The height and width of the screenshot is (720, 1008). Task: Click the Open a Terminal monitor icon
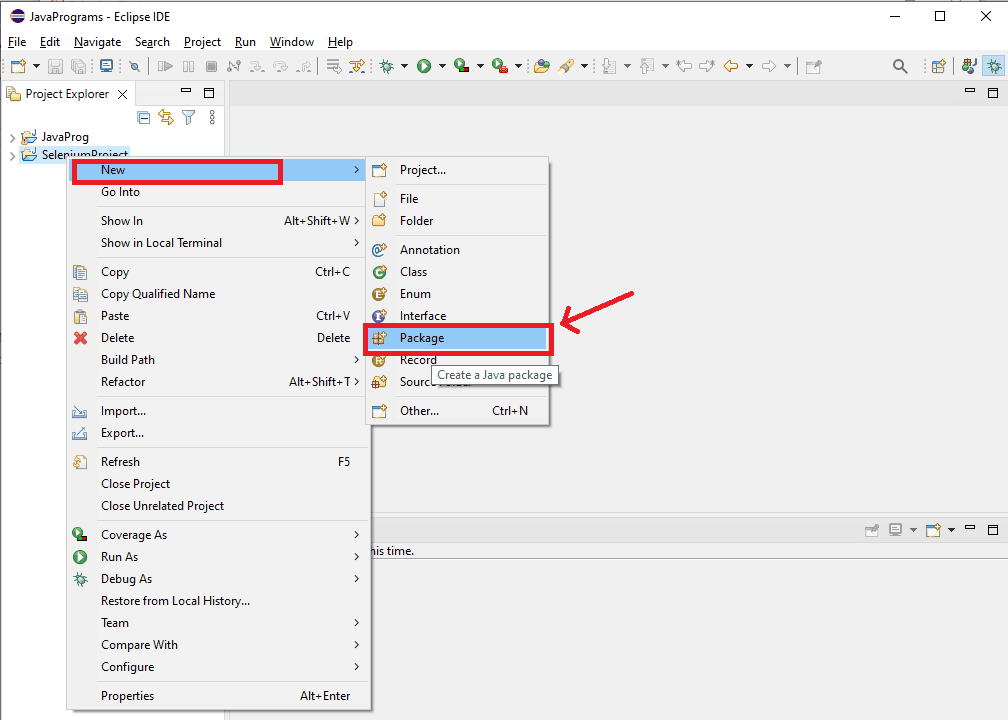[x=106, y=66]
